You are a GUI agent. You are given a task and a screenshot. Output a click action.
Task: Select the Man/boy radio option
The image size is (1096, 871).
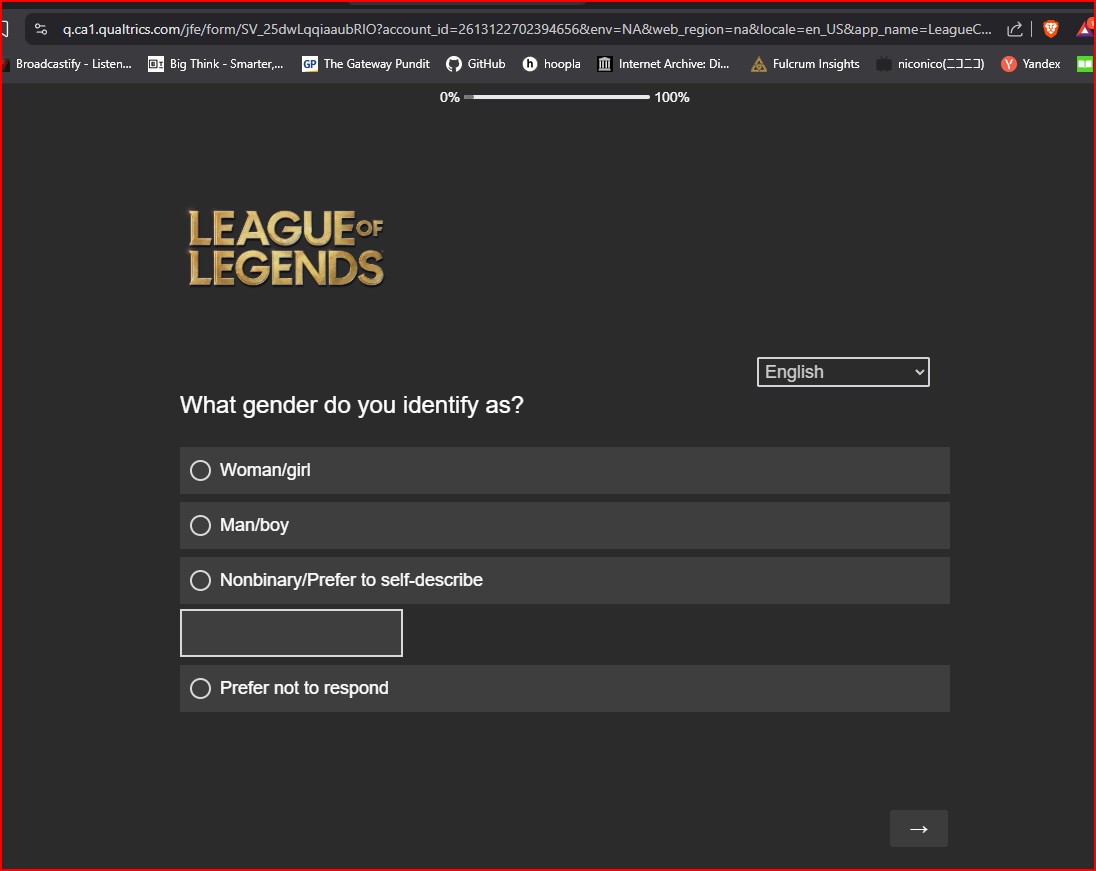(201, 525)
